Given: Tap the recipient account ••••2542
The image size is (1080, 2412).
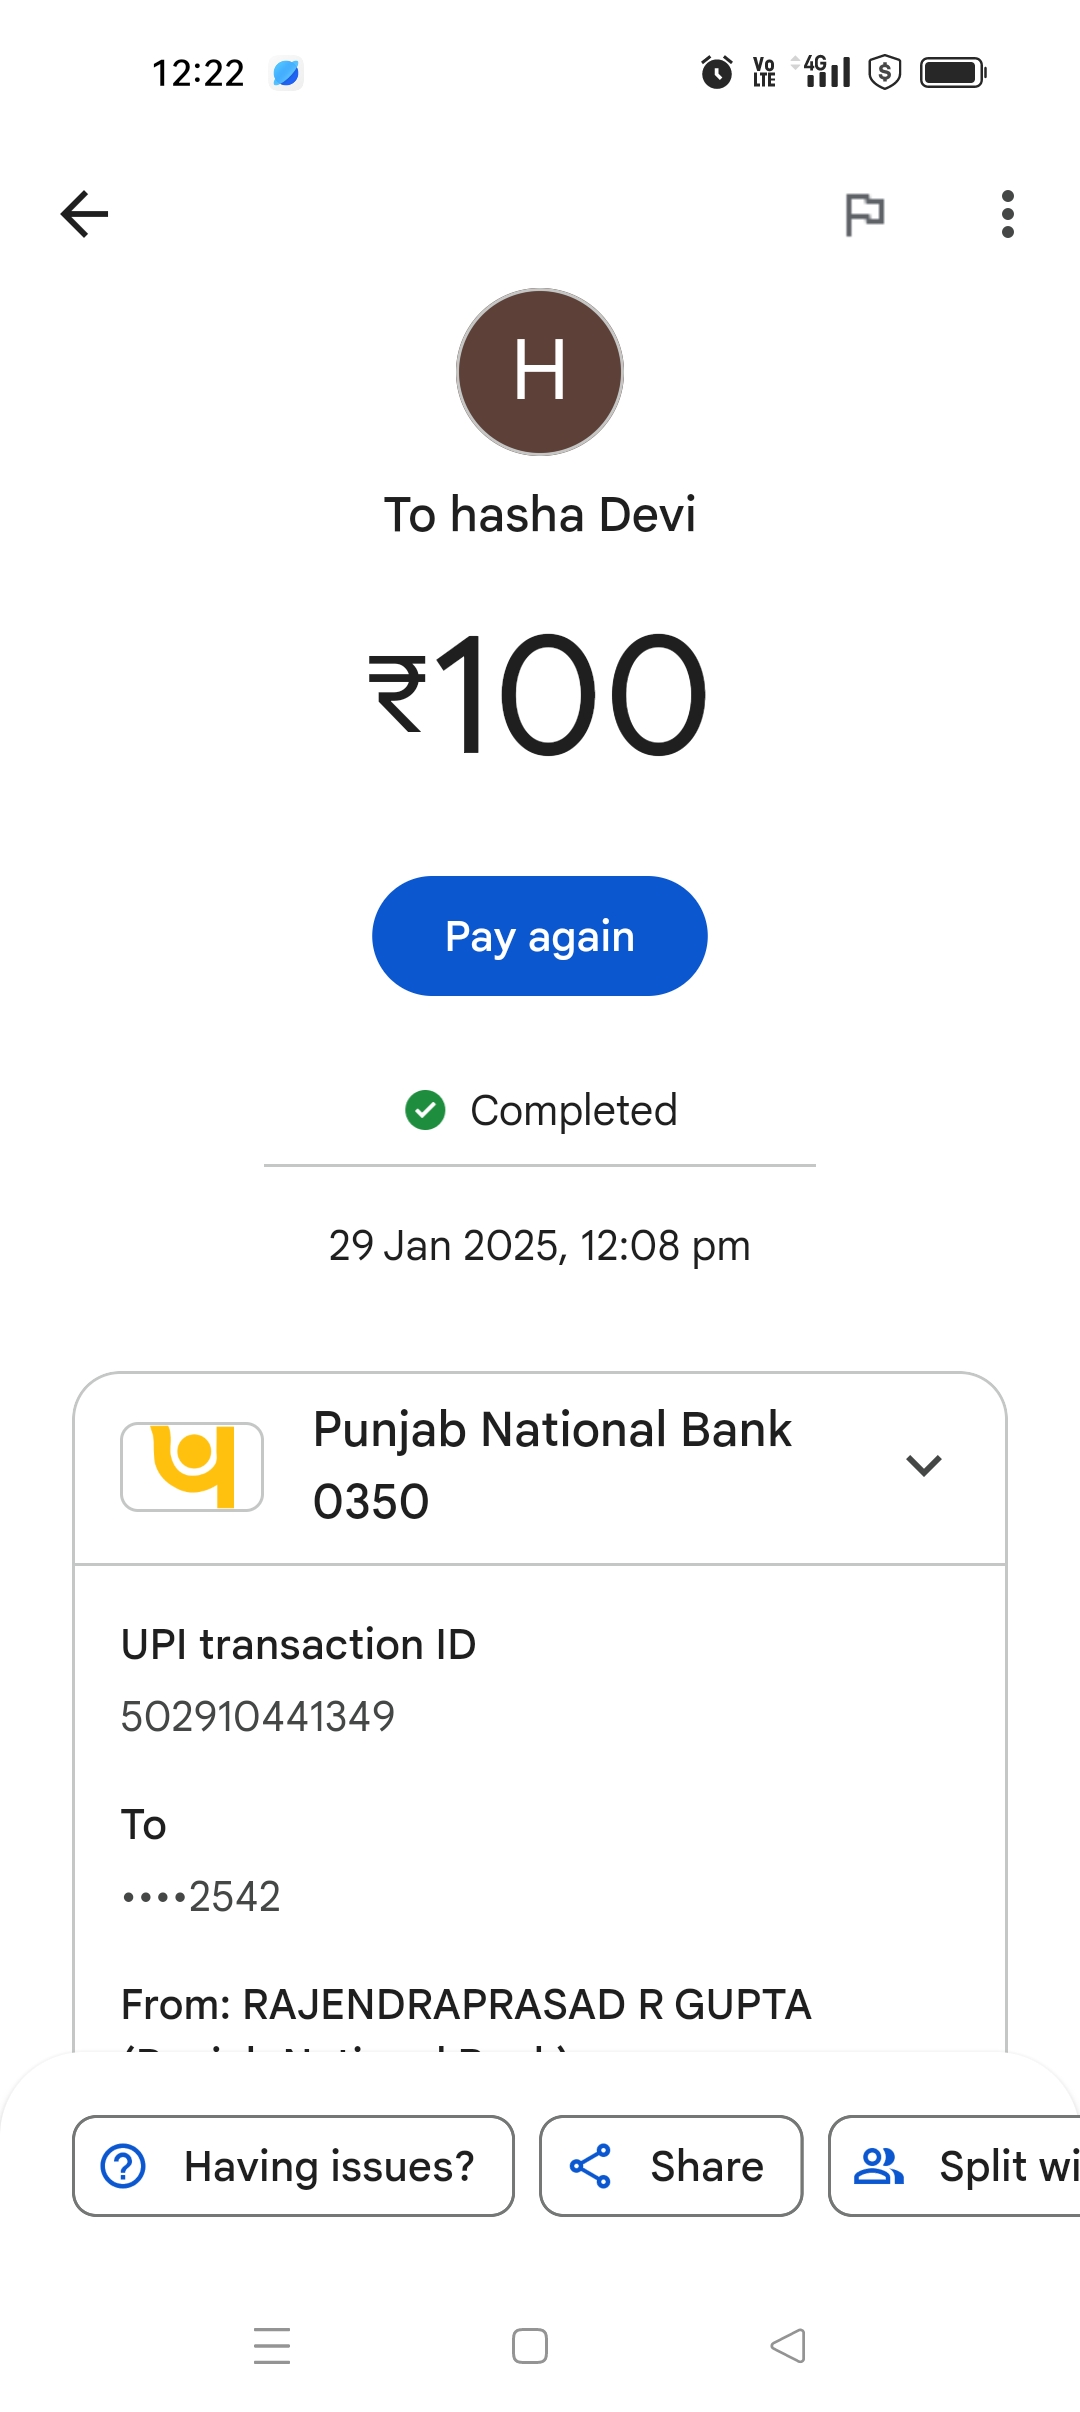Looking at the screenshot, I should pos(201,1897).
